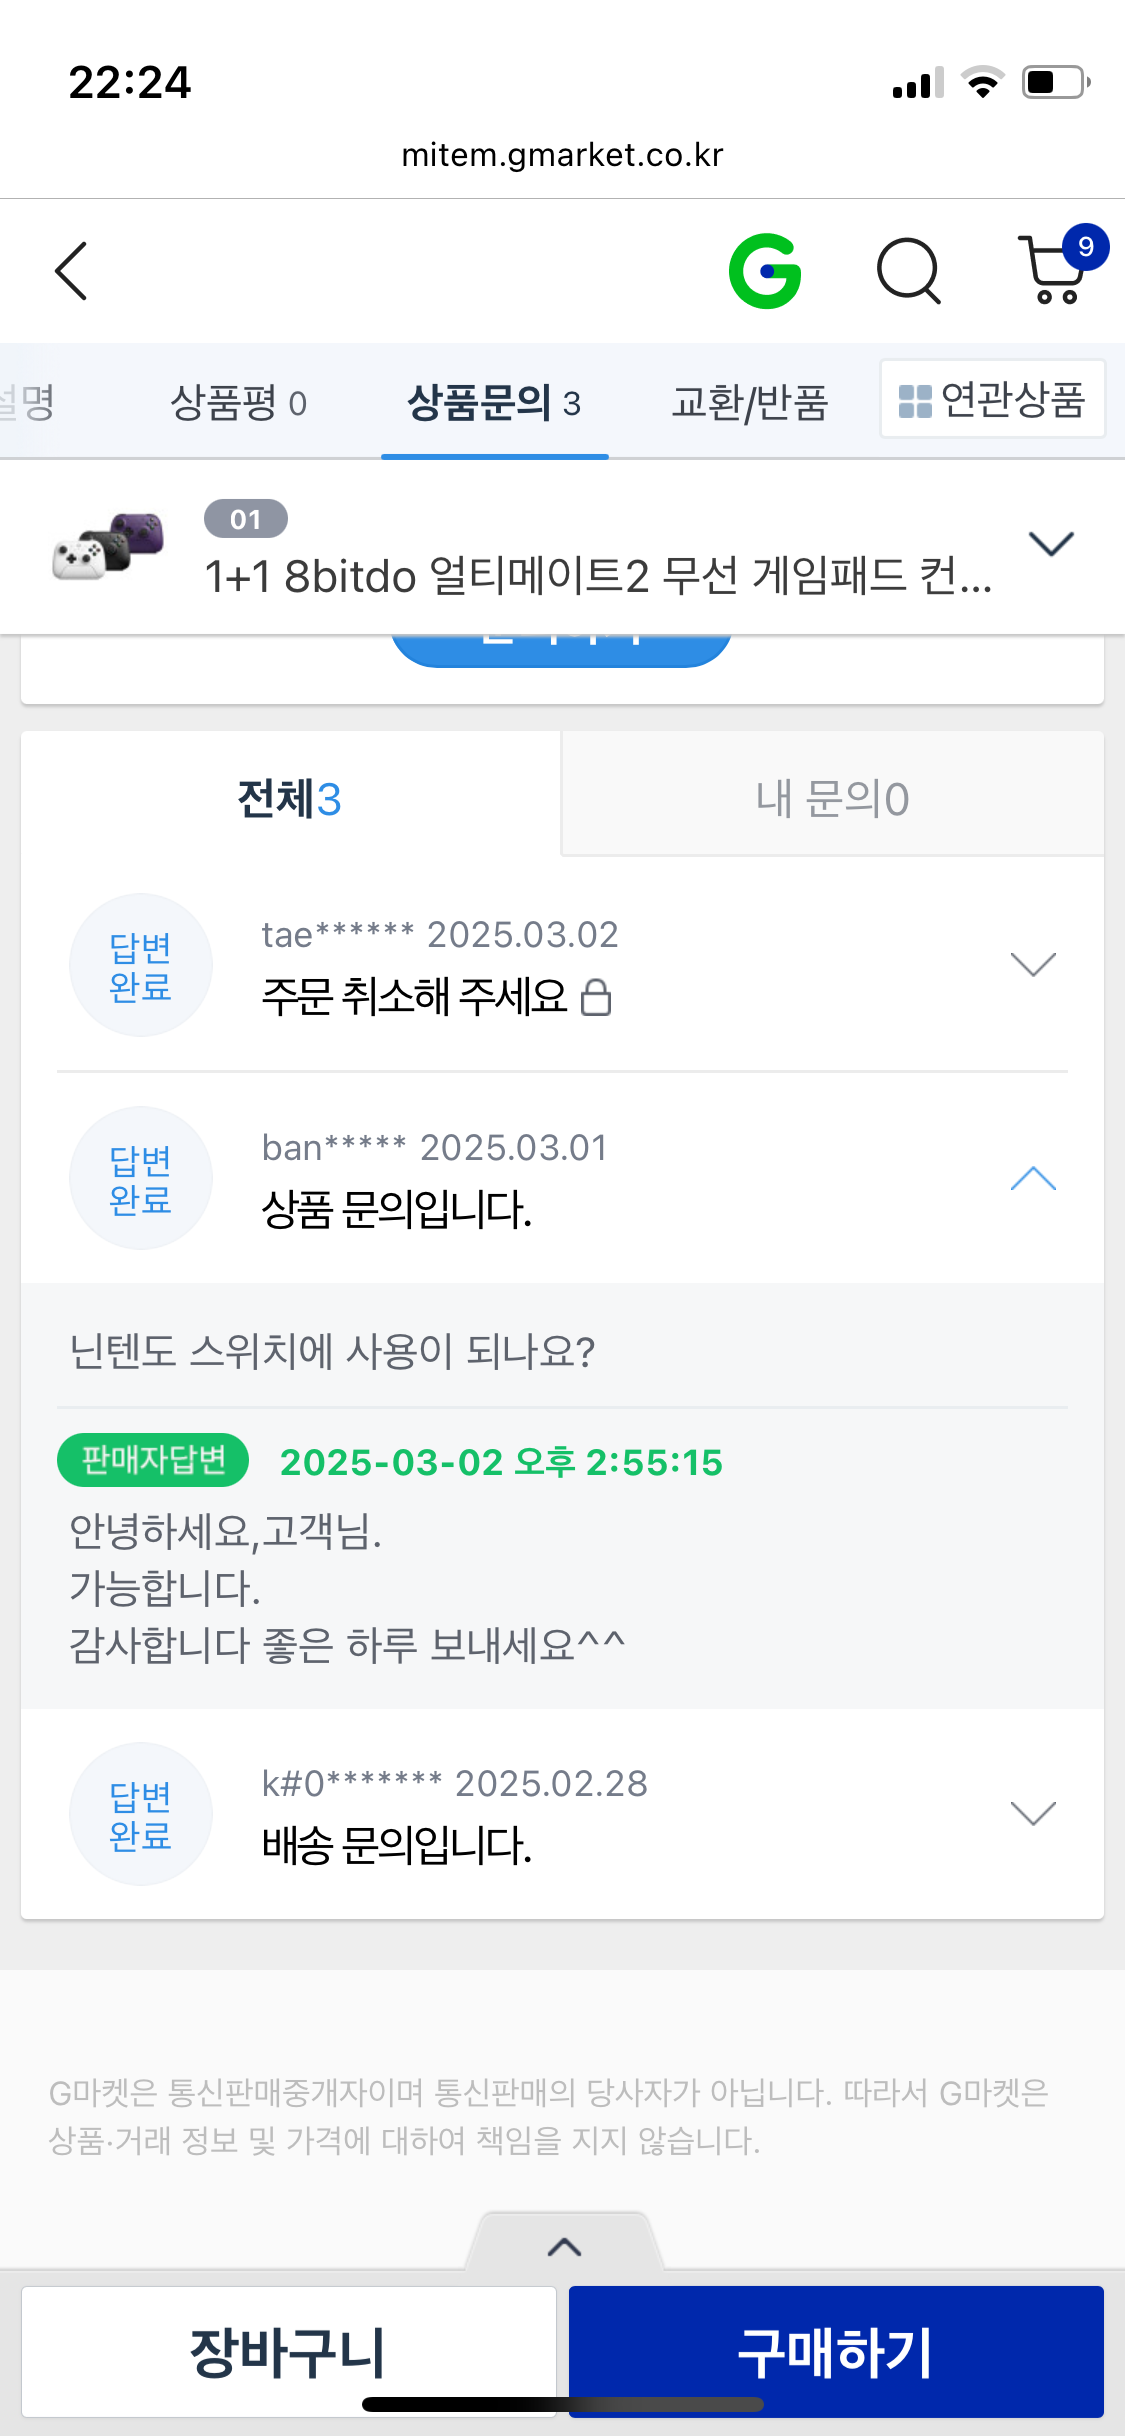This screenshot has height=2436, width=1125.
Task: Expand the 주문 취소해 주세요 inquiry
Action: coord(1033,965)
